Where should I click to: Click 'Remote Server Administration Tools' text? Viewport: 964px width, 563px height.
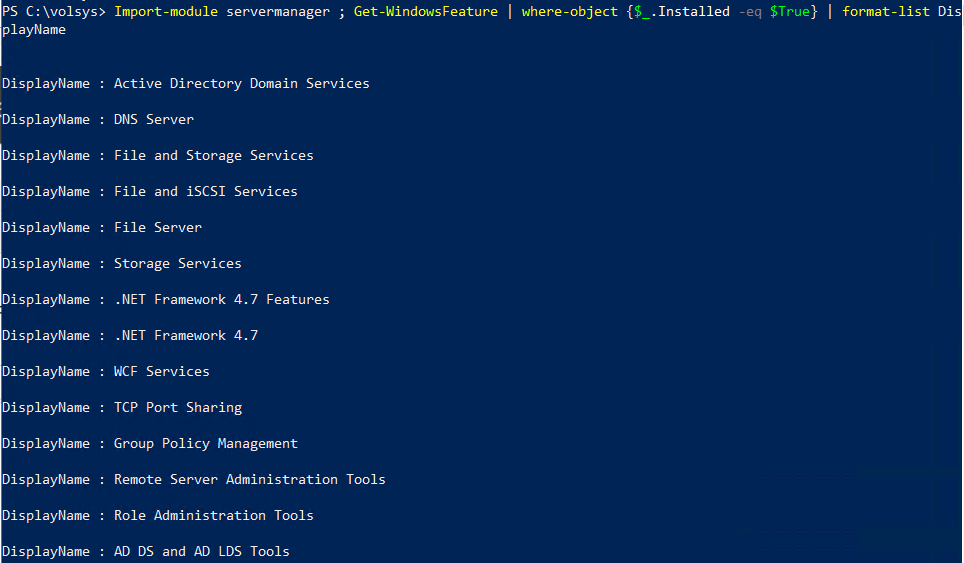(x=249, y=480)
